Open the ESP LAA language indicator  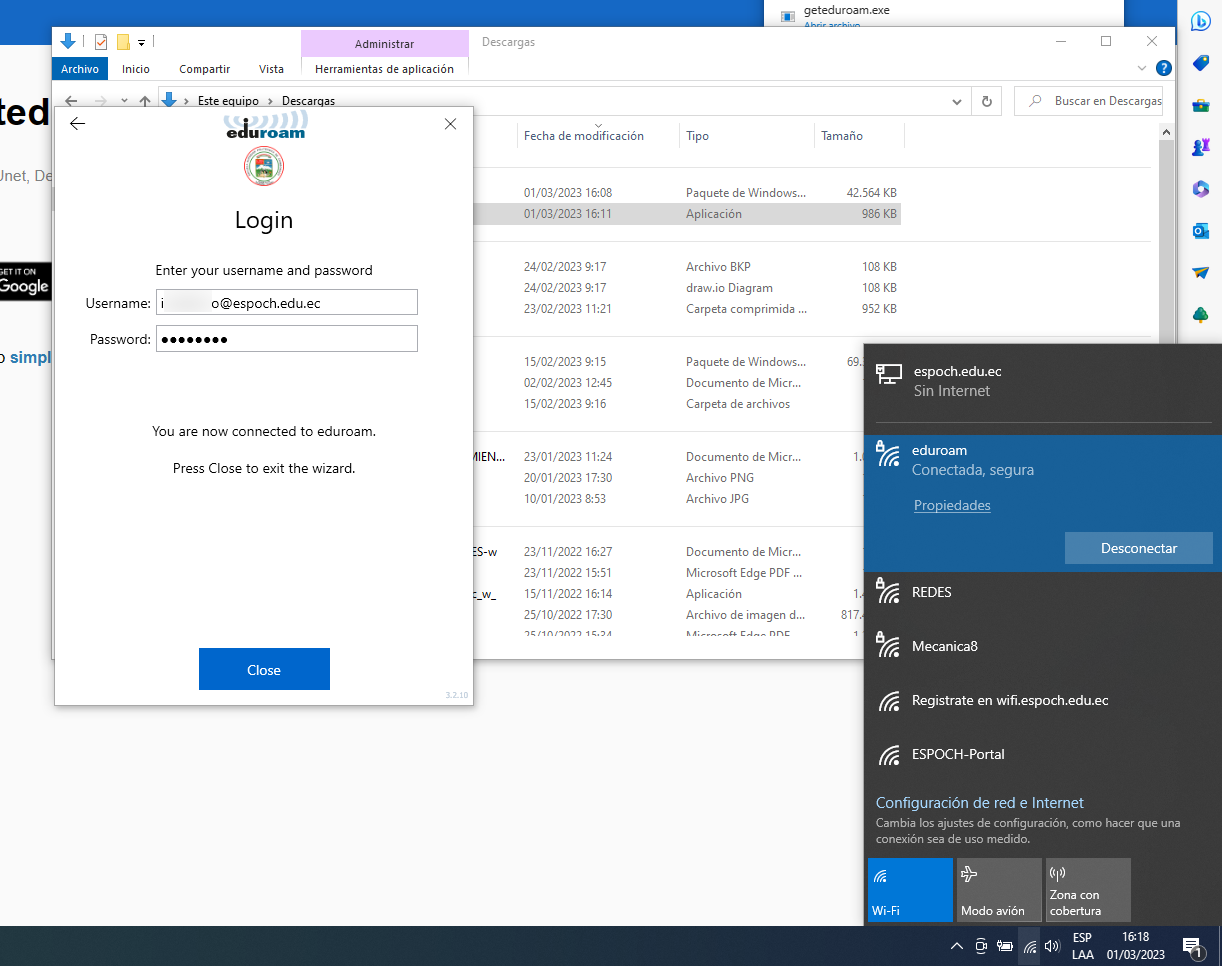point(1082,946)
